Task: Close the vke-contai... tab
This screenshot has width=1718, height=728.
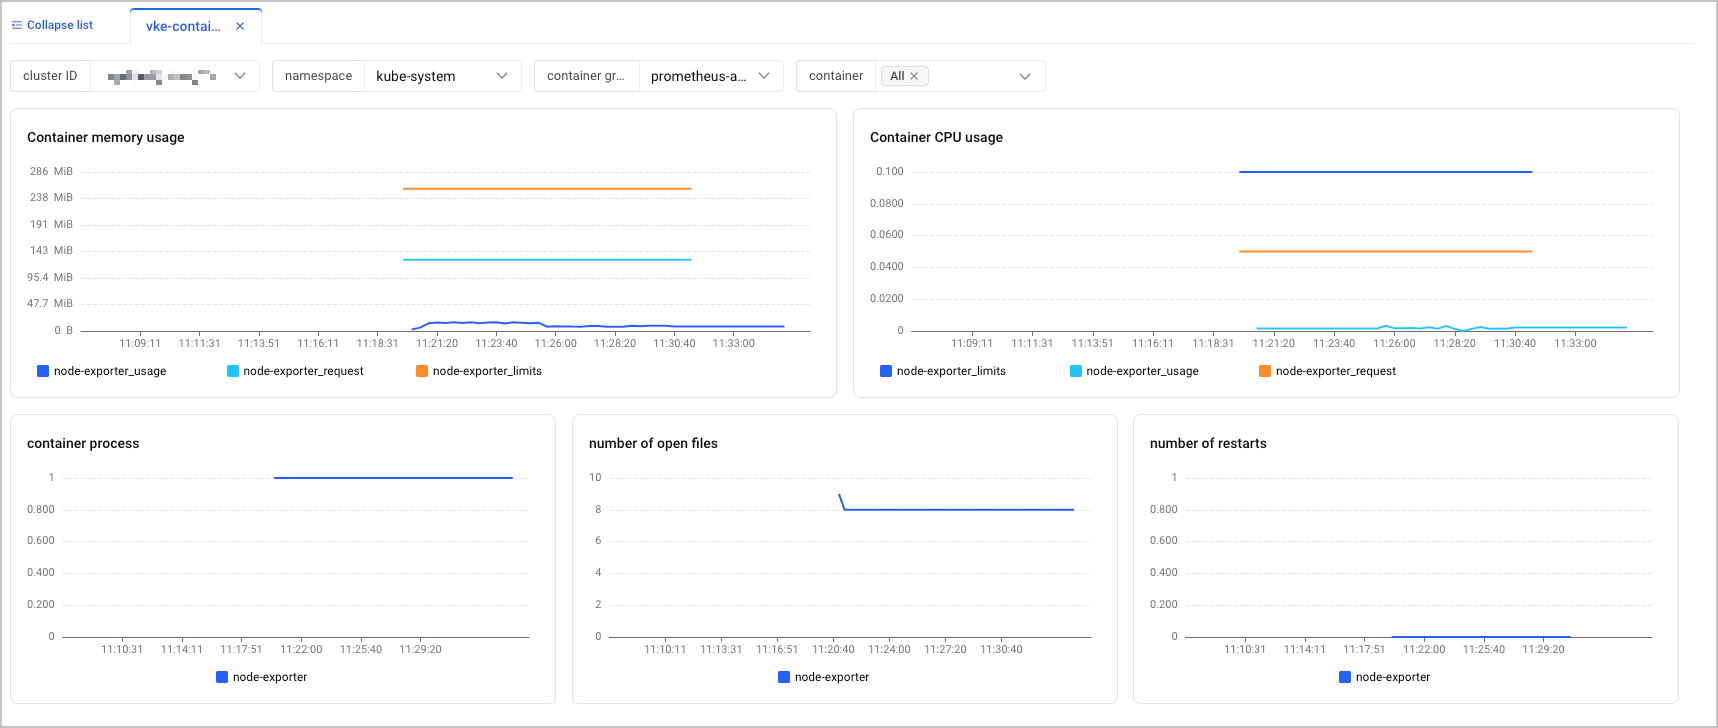Action: coord(240,26)
